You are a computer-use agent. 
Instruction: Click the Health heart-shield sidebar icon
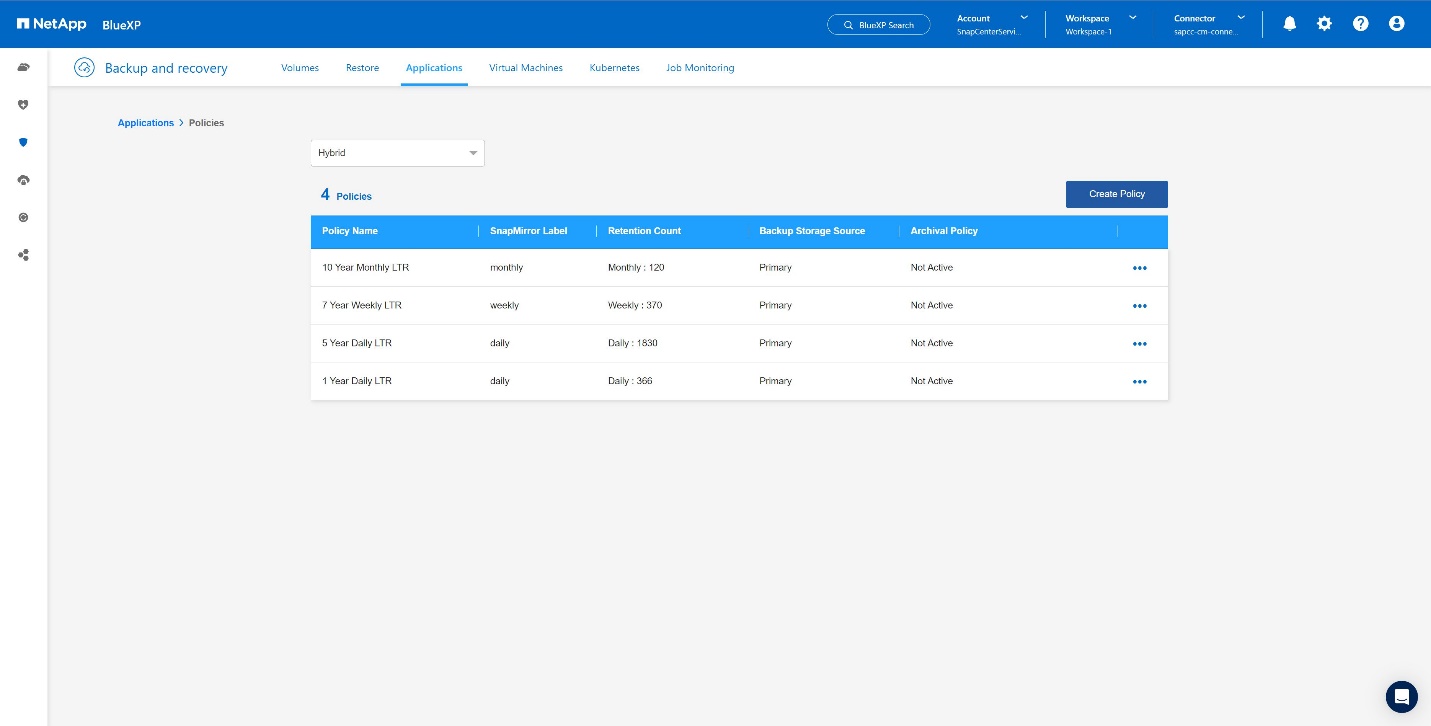(x=23, y=105)
